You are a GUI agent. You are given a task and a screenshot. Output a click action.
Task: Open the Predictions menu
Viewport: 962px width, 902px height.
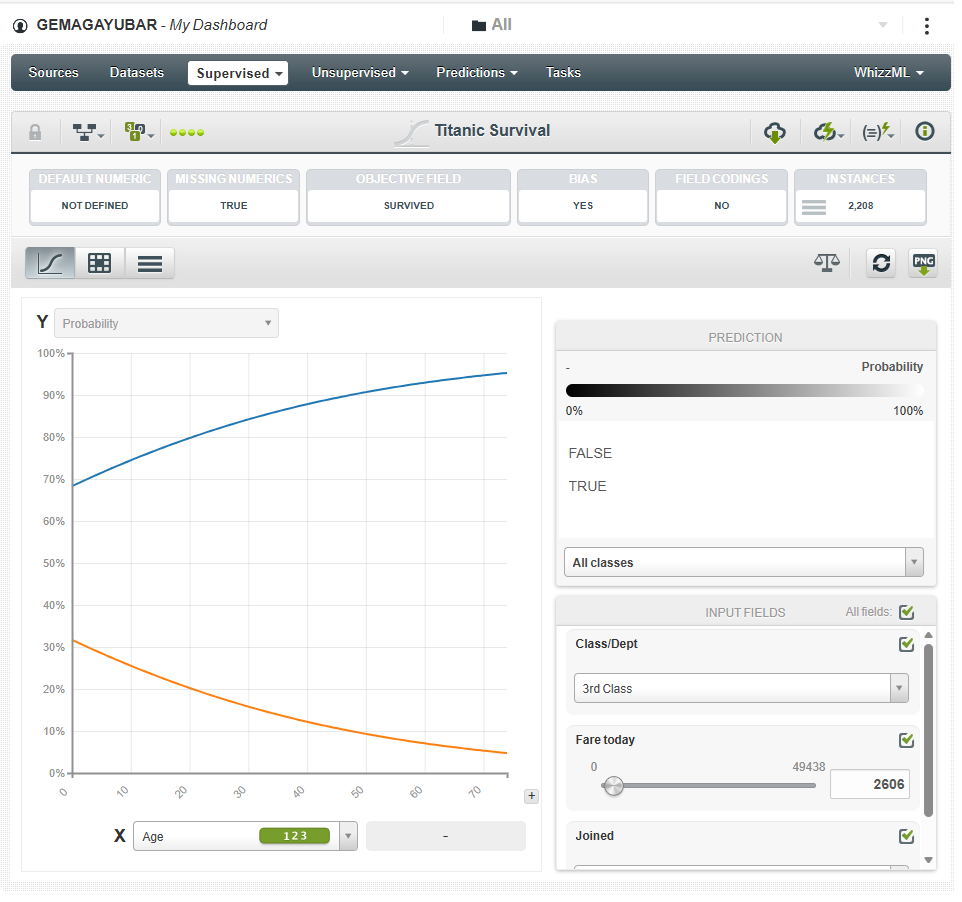pos(476,73)
